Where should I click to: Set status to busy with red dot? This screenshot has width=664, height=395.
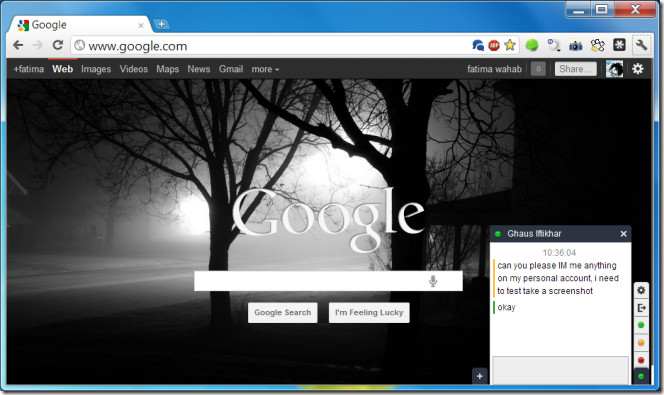click(x=641, y=360)
